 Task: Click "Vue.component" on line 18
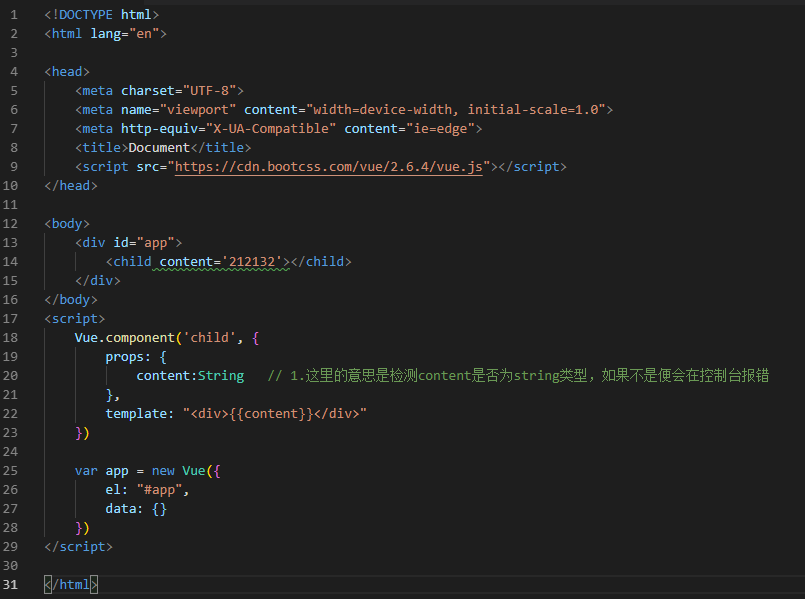coord(125,338)
